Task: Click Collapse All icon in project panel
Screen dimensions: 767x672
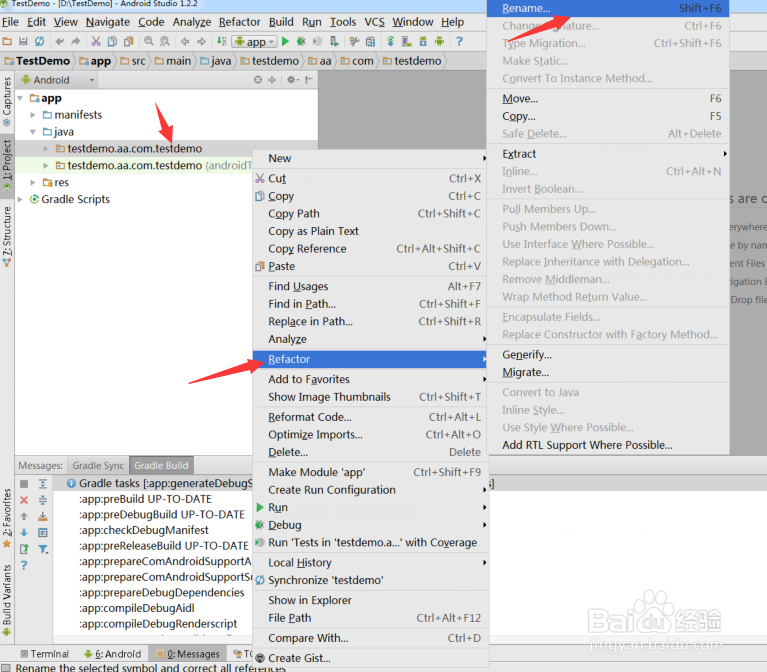Action: (272, 80)
